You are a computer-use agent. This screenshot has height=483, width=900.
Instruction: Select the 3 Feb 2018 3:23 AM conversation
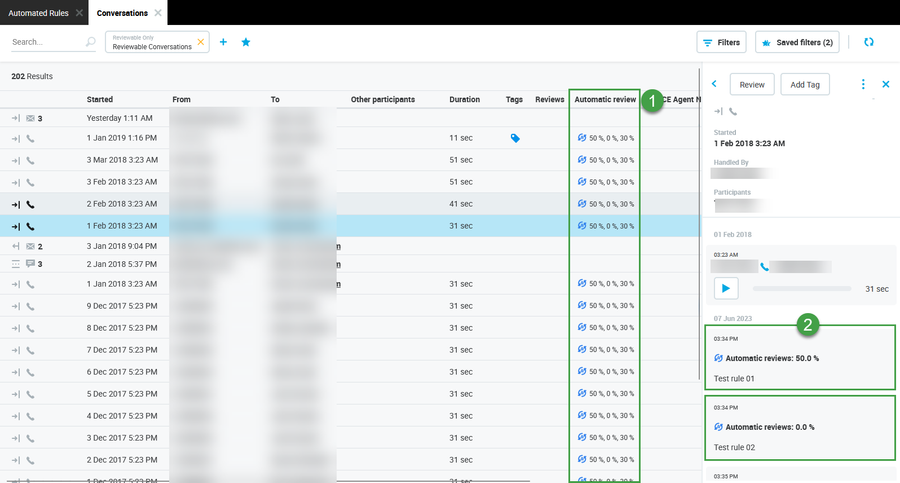(350, 182)
